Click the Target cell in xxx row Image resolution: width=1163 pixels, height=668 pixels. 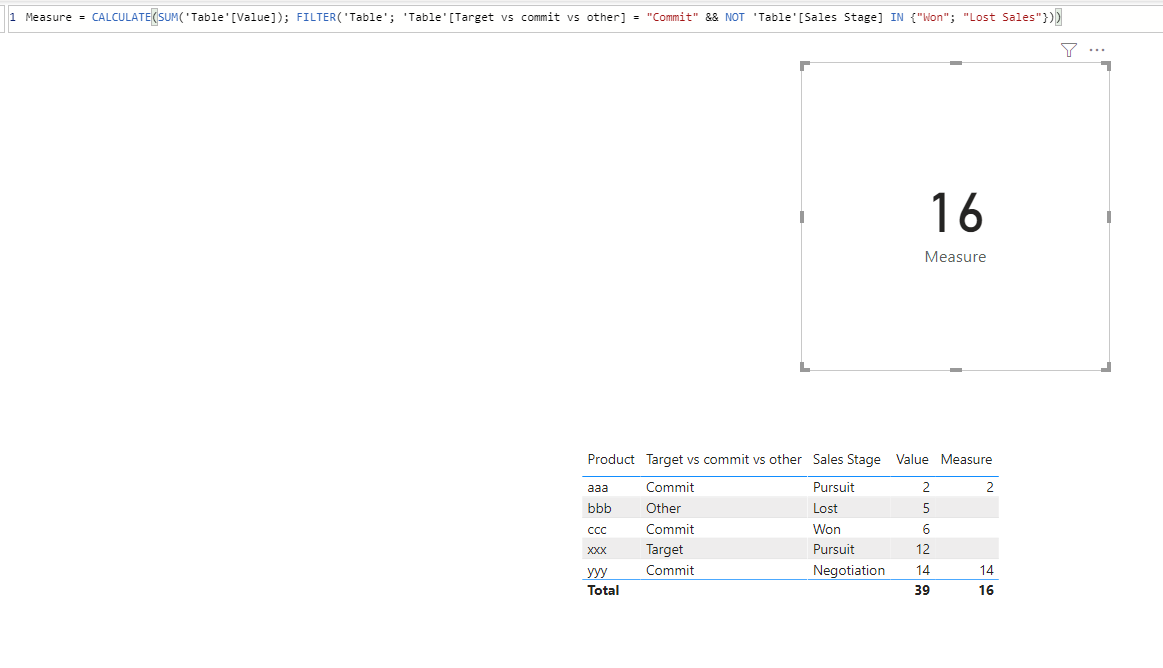(665, 549)
